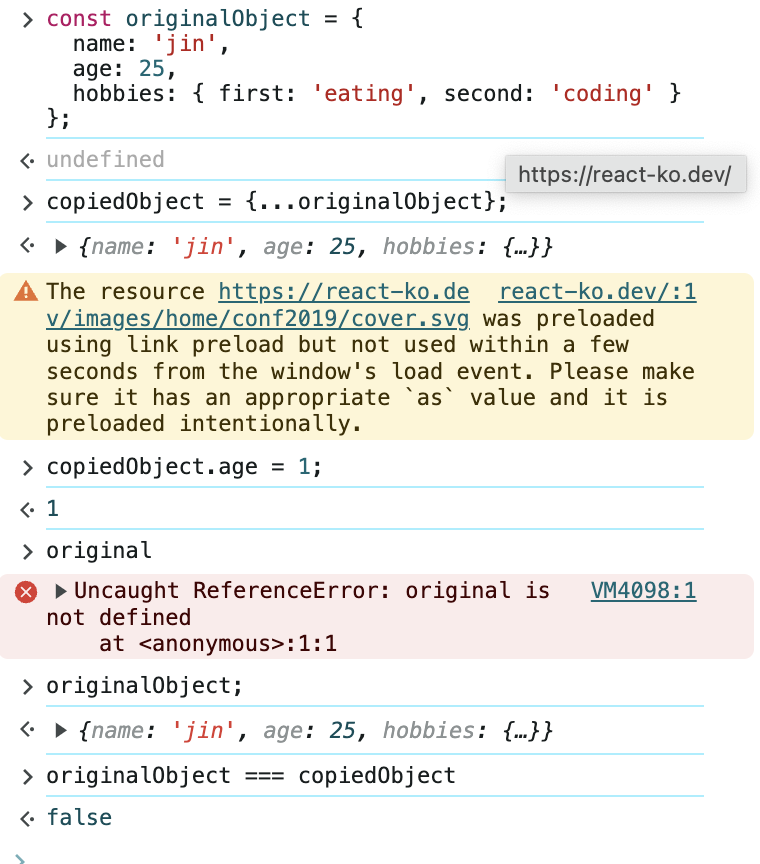Click the 'at <anonymous>:1:1' stack line

pyautogui.click(x=218, y=644)
